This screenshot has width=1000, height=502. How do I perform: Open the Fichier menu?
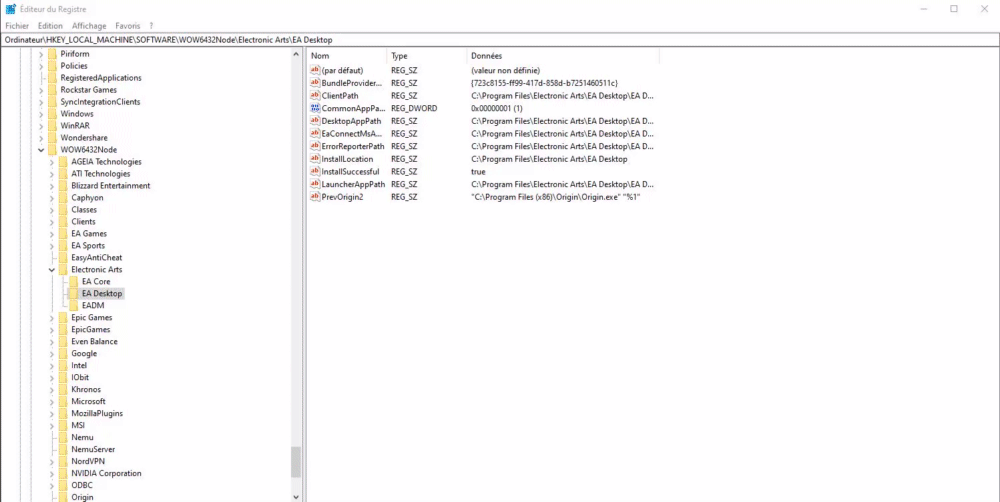pos(17,26)
